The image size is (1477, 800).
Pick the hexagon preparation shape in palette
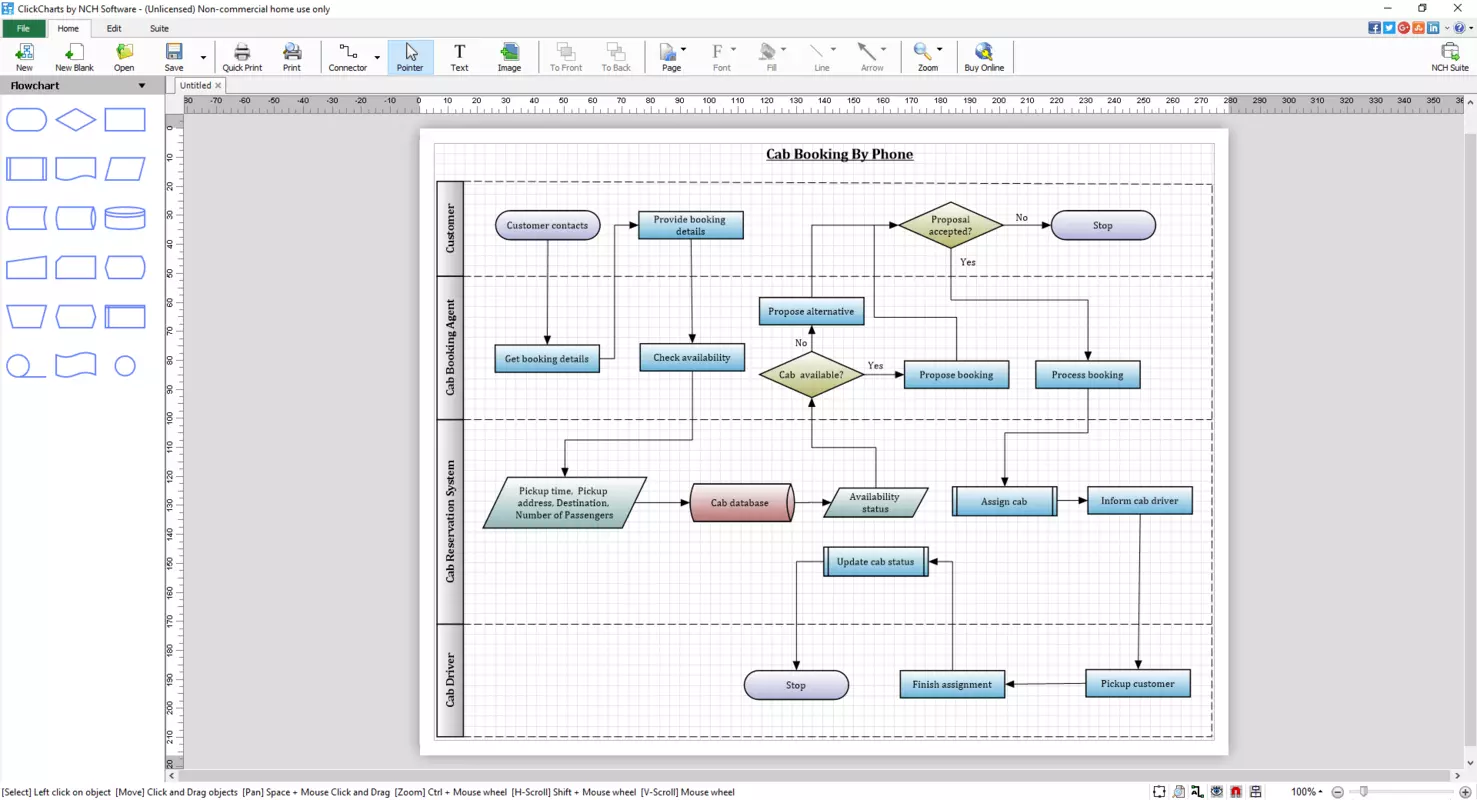76,317
